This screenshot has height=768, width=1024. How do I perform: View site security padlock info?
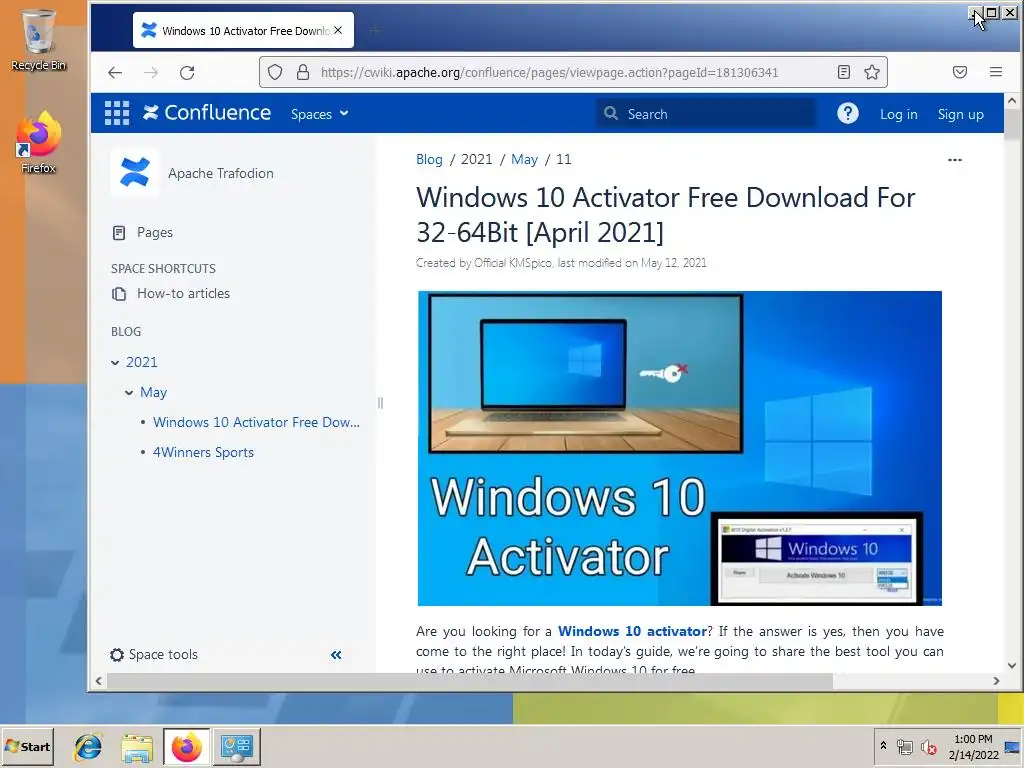pos(302,72)
